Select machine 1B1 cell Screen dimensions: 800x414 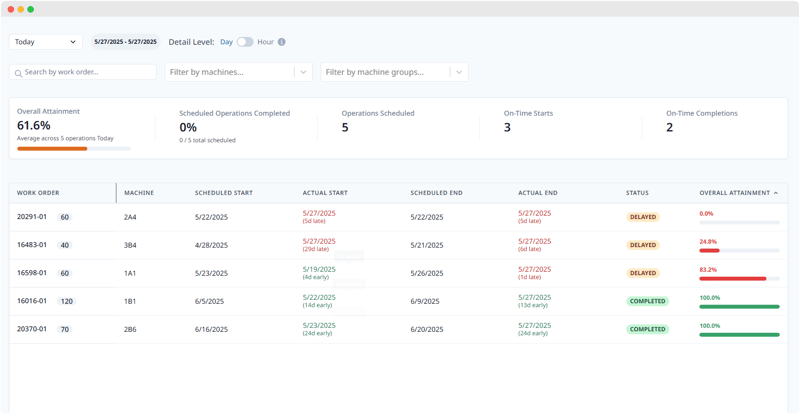(130, 302)
